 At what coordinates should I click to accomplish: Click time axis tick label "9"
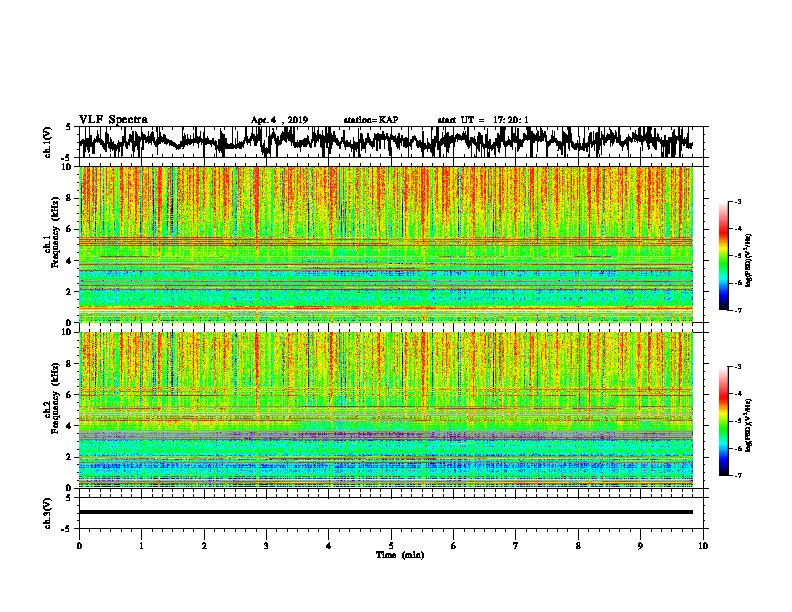point(640,546)
